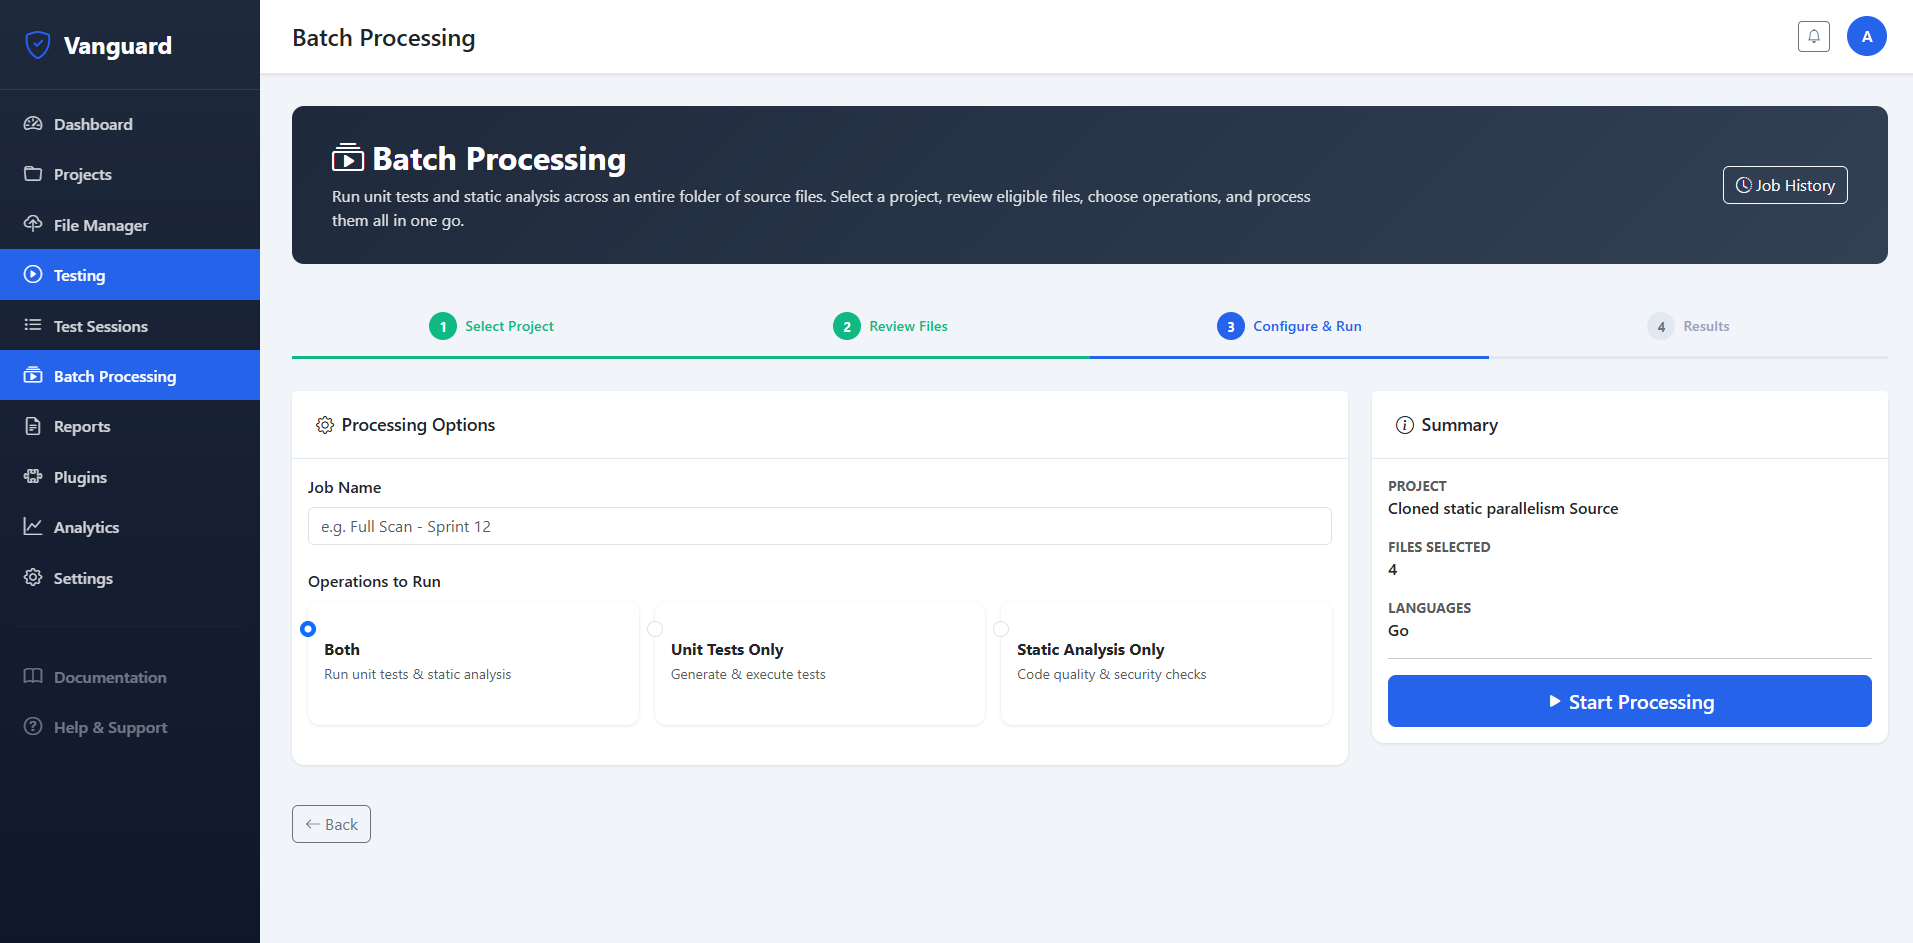Open Settings from the sidebar
This screenshot has width=1913, height=943.
[x=83, y=578]
